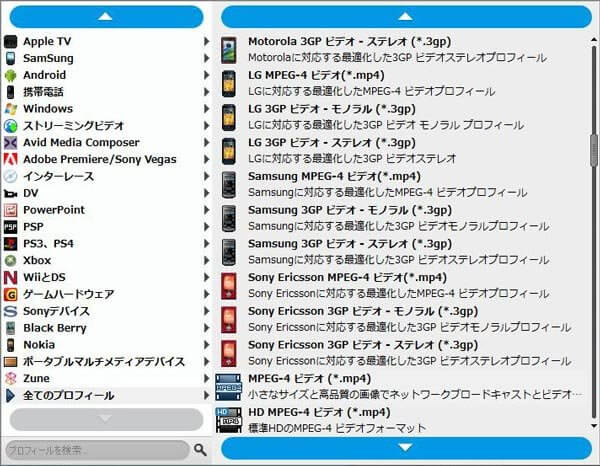
Task: Click the Xbox logo icon
Action: 11,260
